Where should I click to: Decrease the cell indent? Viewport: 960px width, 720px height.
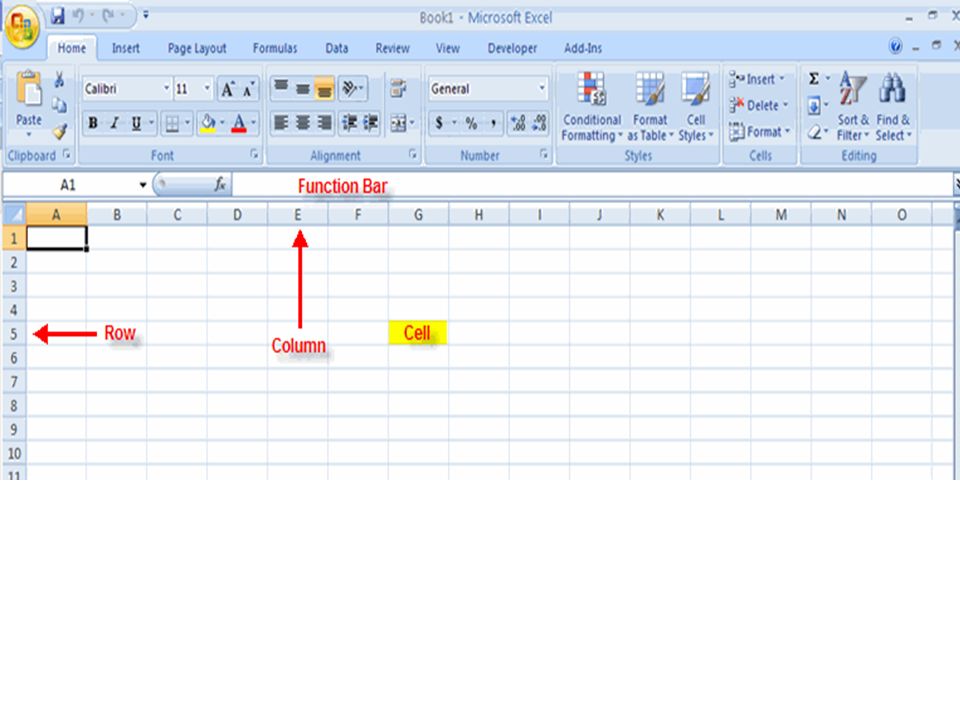(x=350, y=123)
